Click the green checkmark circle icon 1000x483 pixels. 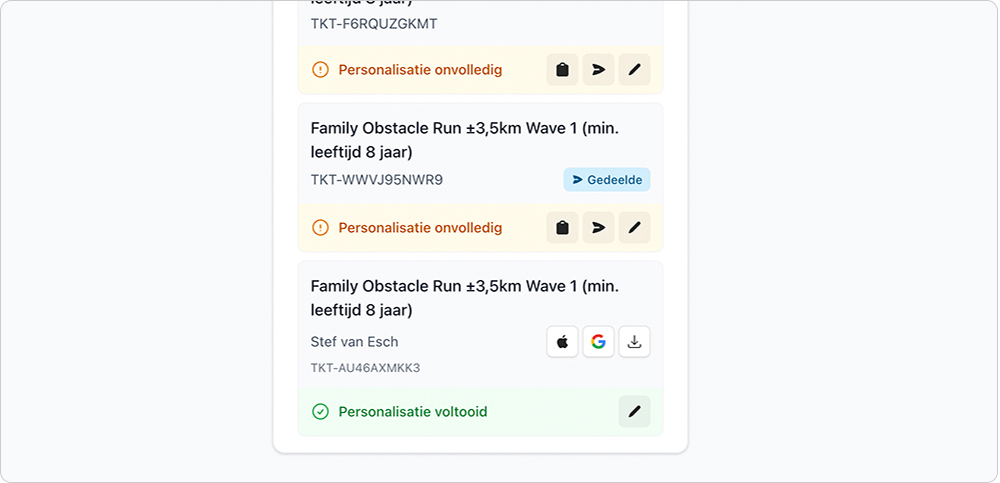point(320,412)
